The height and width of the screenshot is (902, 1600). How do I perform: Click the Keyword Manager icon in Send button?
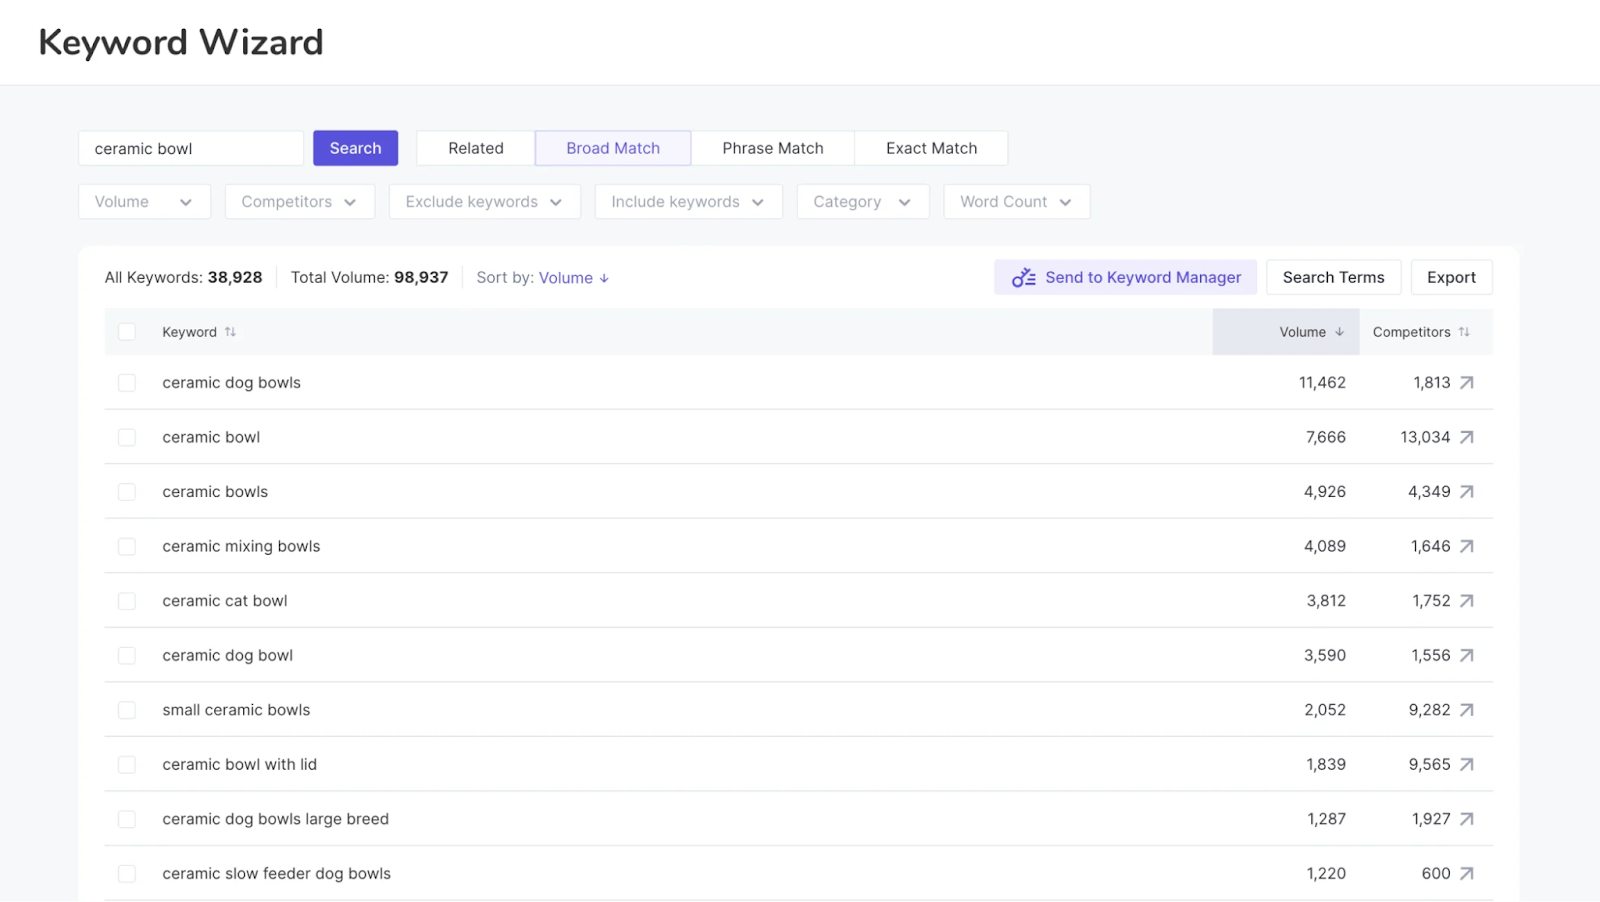click(1023, 278)
